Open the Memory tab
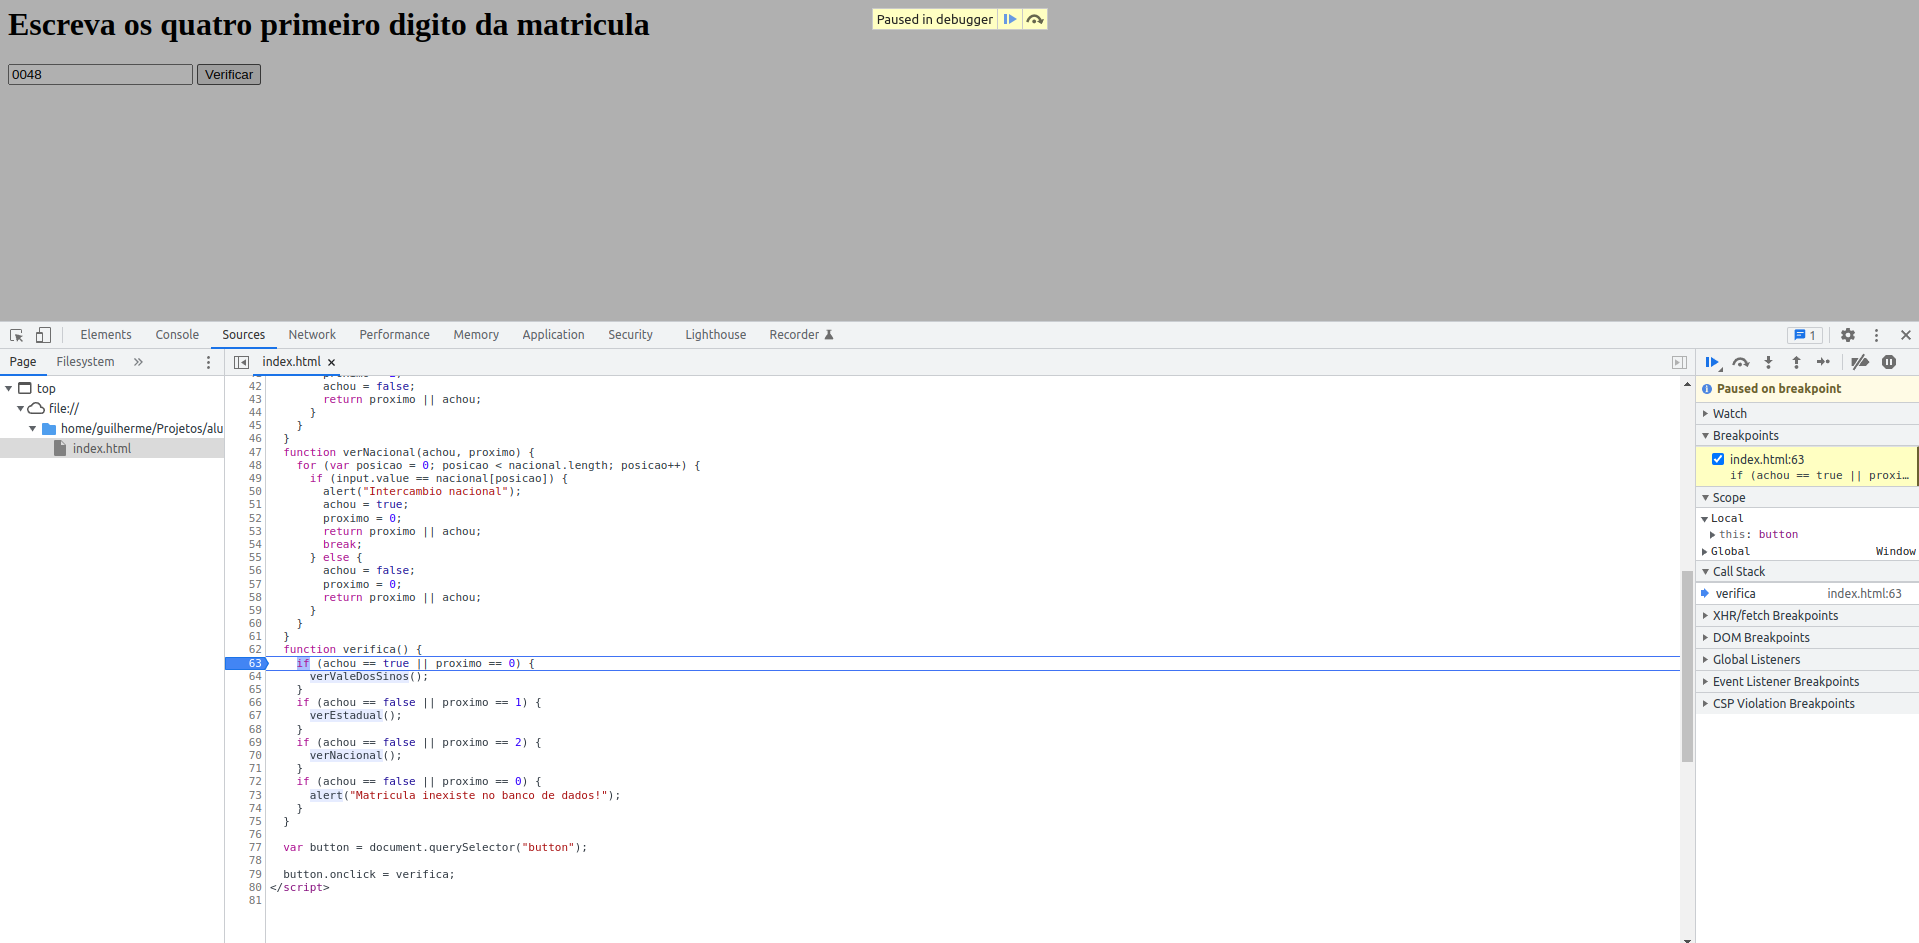The height and width of the screenshot is (943, 1919). 476,335
